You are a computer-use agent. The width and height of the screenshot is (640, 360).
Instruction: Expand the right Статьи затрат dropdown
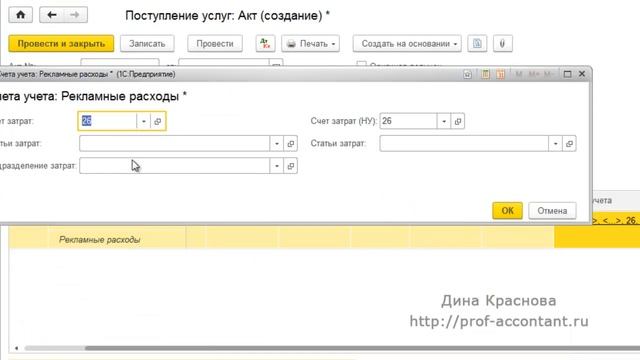[556, 144]
